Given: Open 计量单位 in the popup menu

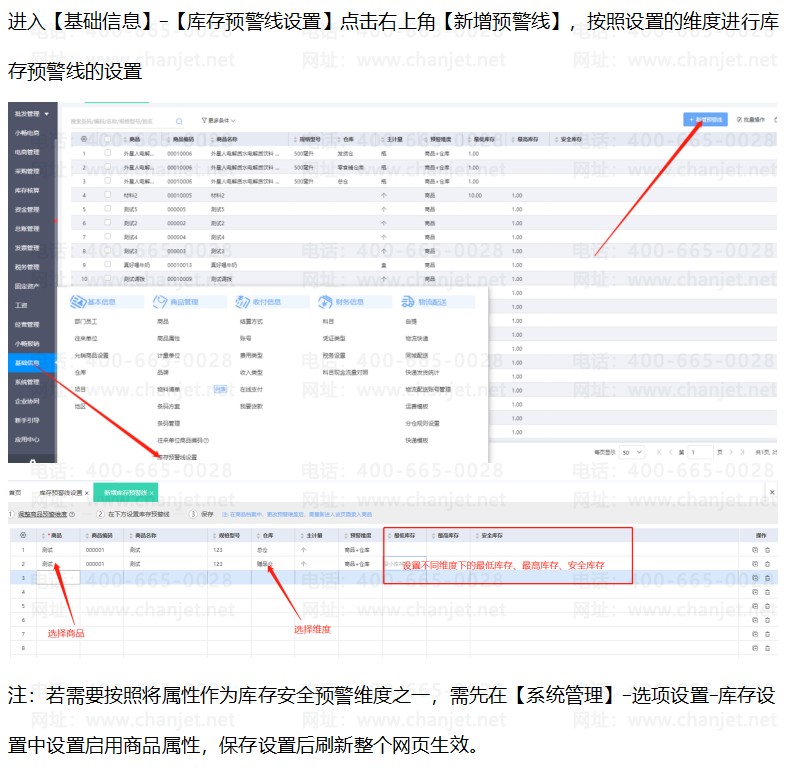Looking at the screenshot, I should 168,356.
